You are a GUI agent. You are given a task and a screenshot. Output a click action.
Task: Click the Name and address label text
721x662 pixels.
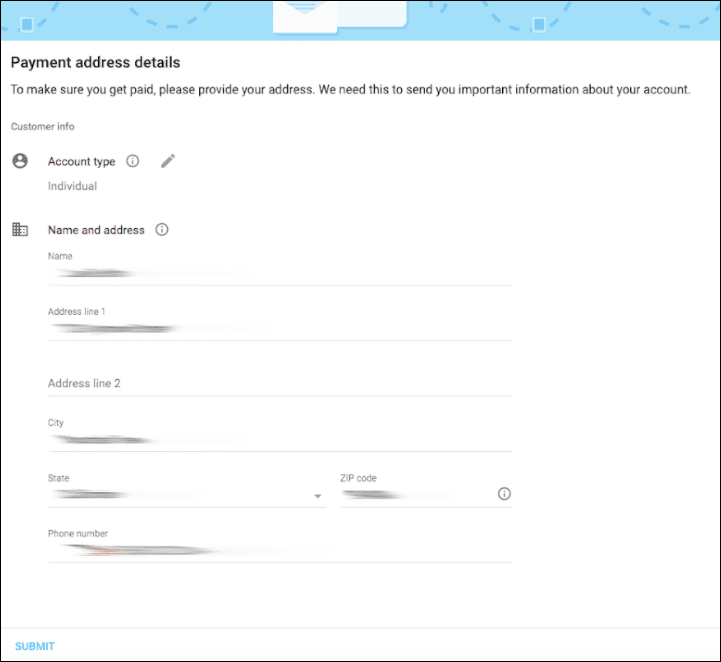point(96,230)
